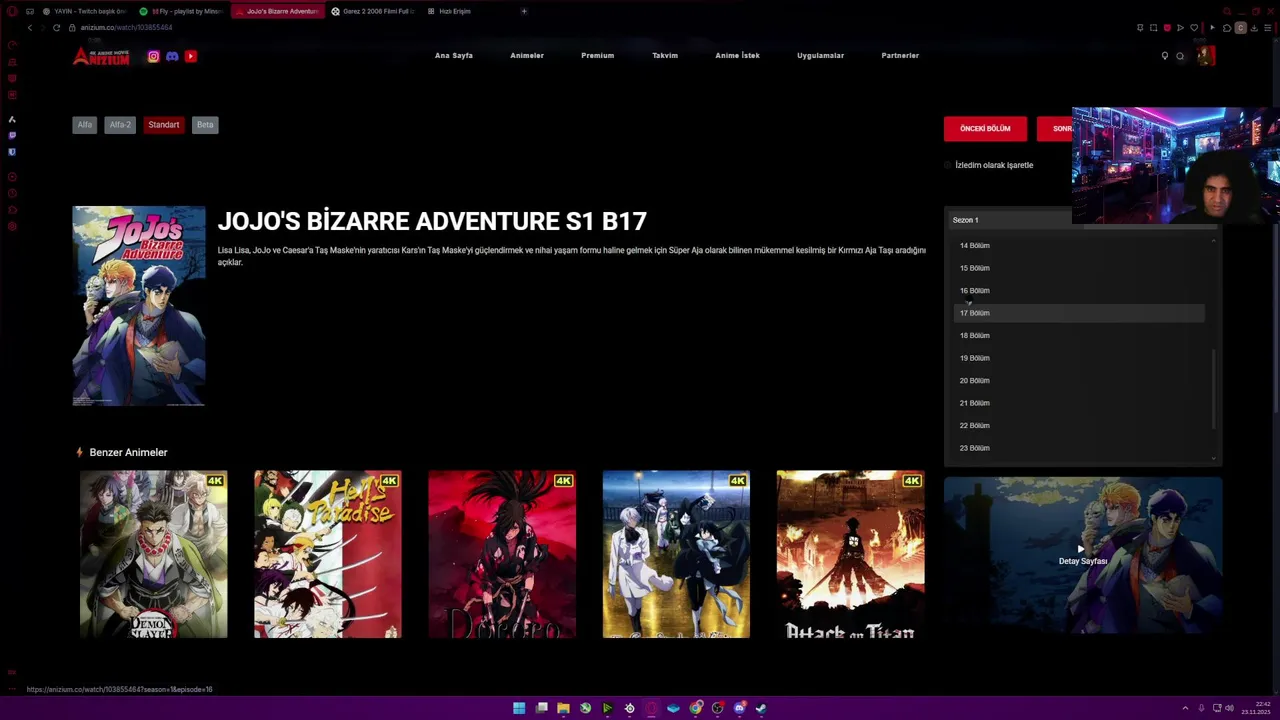
Task: Open File Explorer from taskbar
Action: tap(563, 708)
